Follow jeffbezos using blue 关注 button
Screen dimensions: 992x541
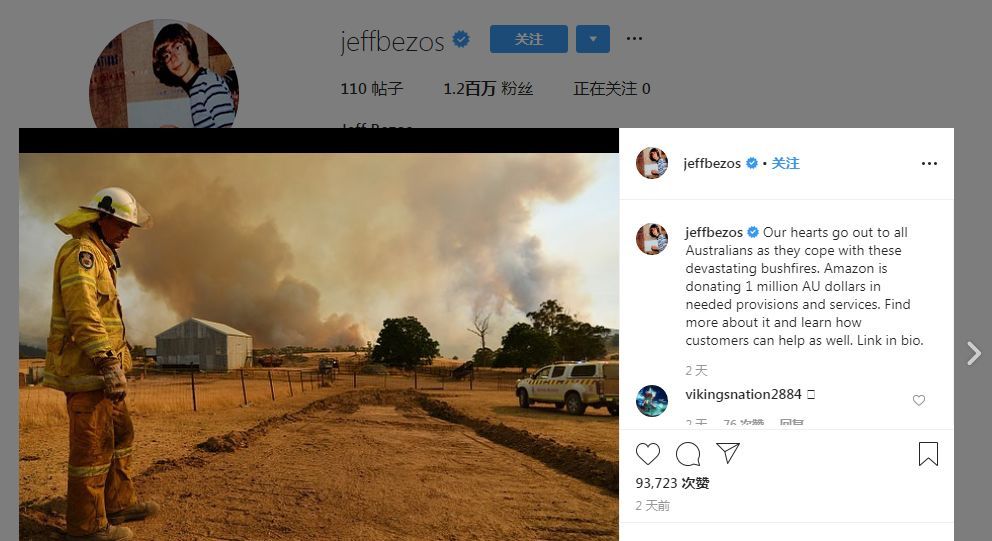(x=529, y=39)
